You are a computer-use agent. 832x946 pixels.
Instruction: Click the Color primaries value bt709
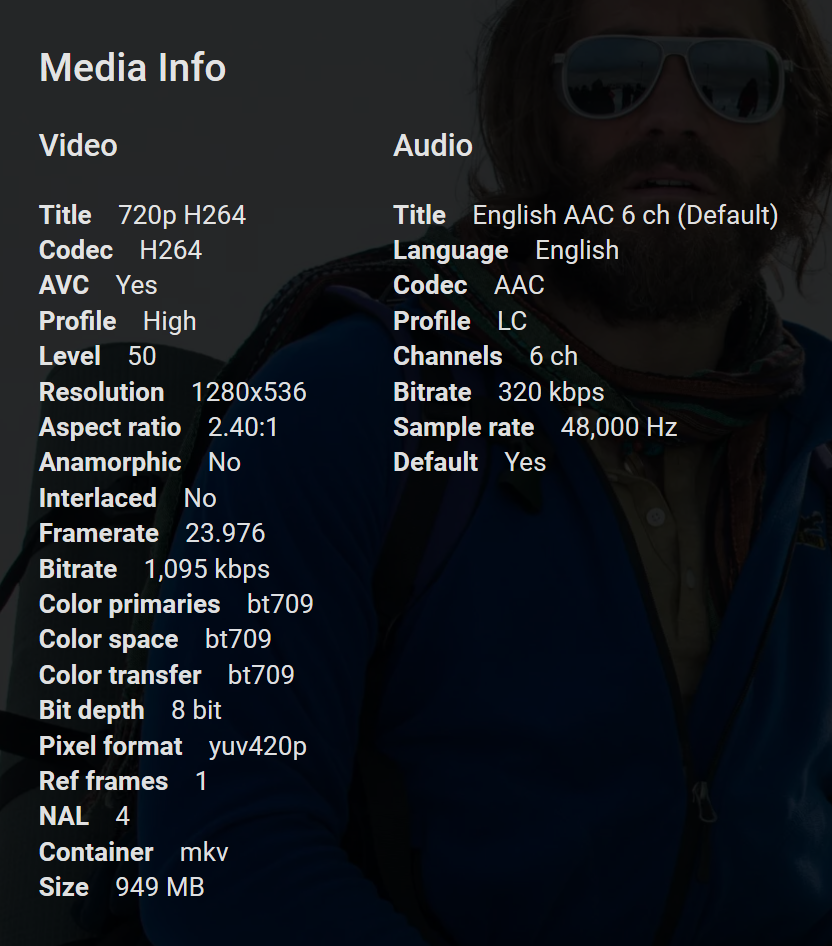point(280,604)
